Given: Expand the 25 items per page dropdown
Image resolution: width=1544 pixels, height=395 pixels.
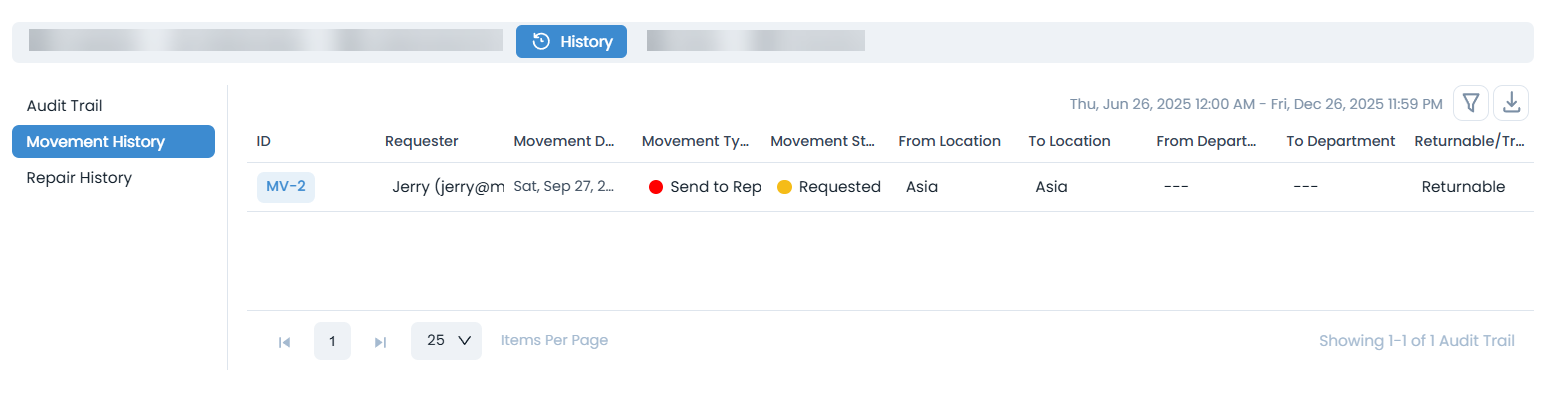Looking at the screenshot, I should [446, 341].
